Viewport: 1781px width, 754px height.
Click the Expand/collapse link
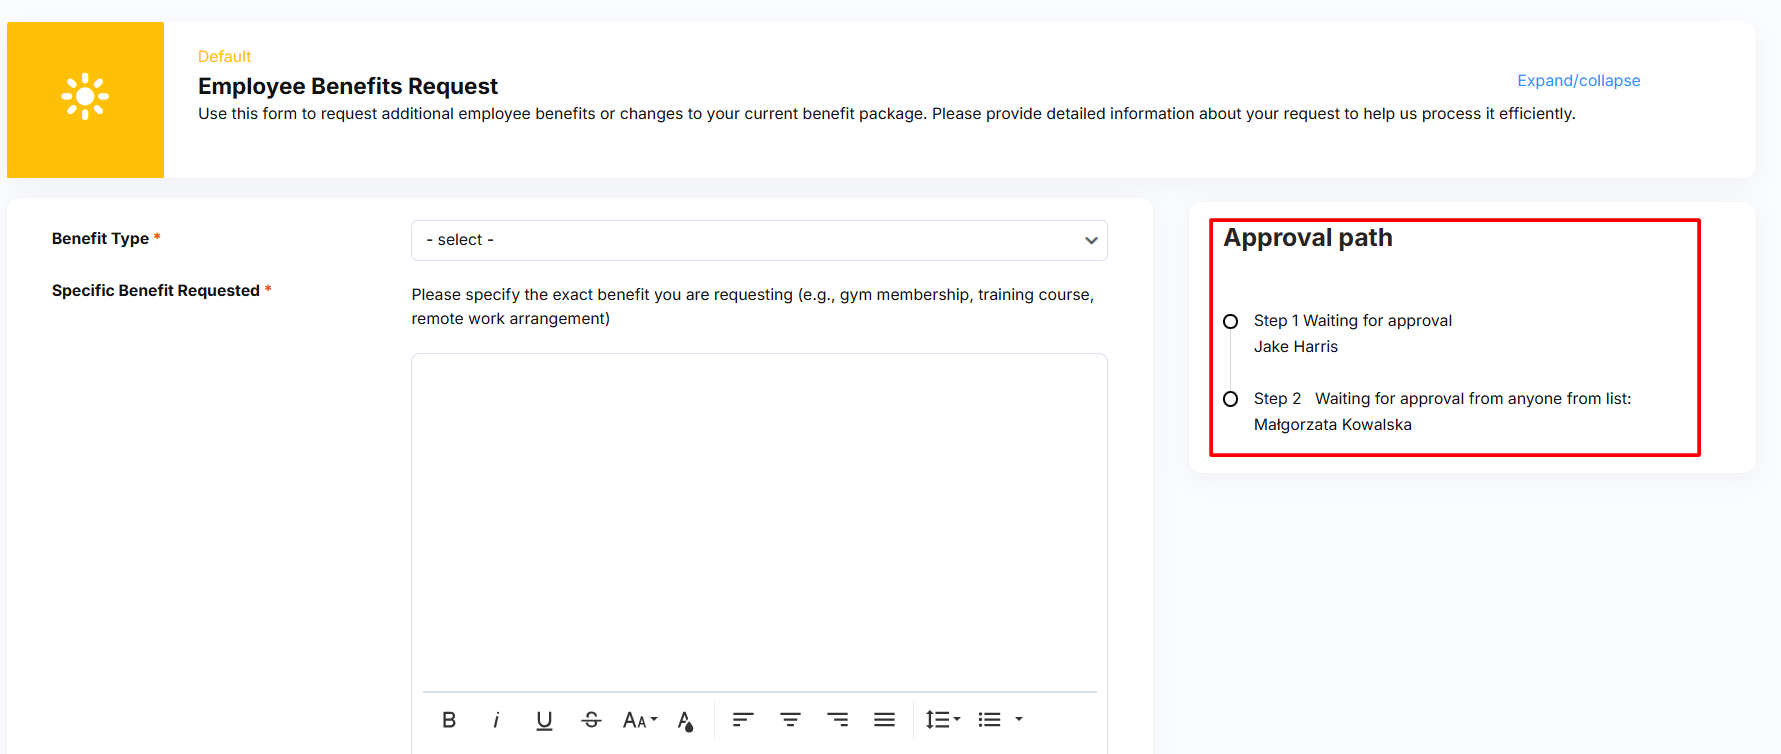tap(1578, 80)
